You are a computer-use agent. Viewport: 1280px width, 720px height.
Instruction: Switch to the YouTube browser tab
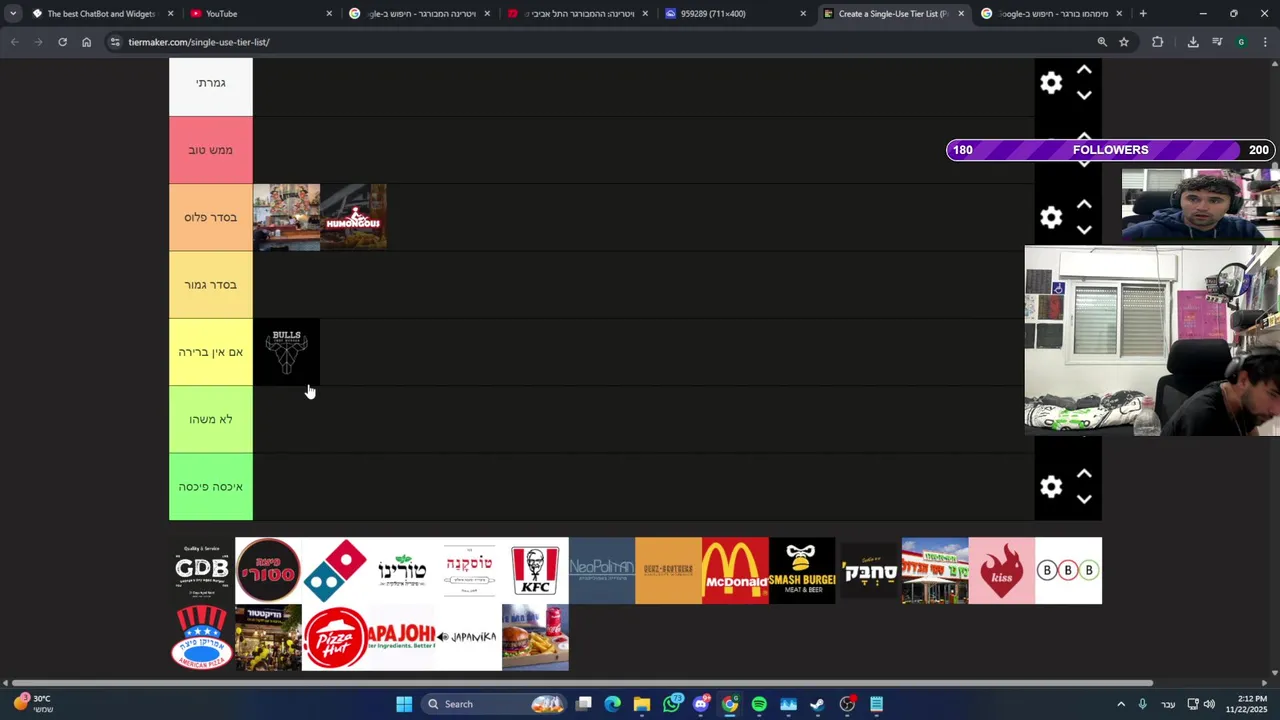[258, 14]
